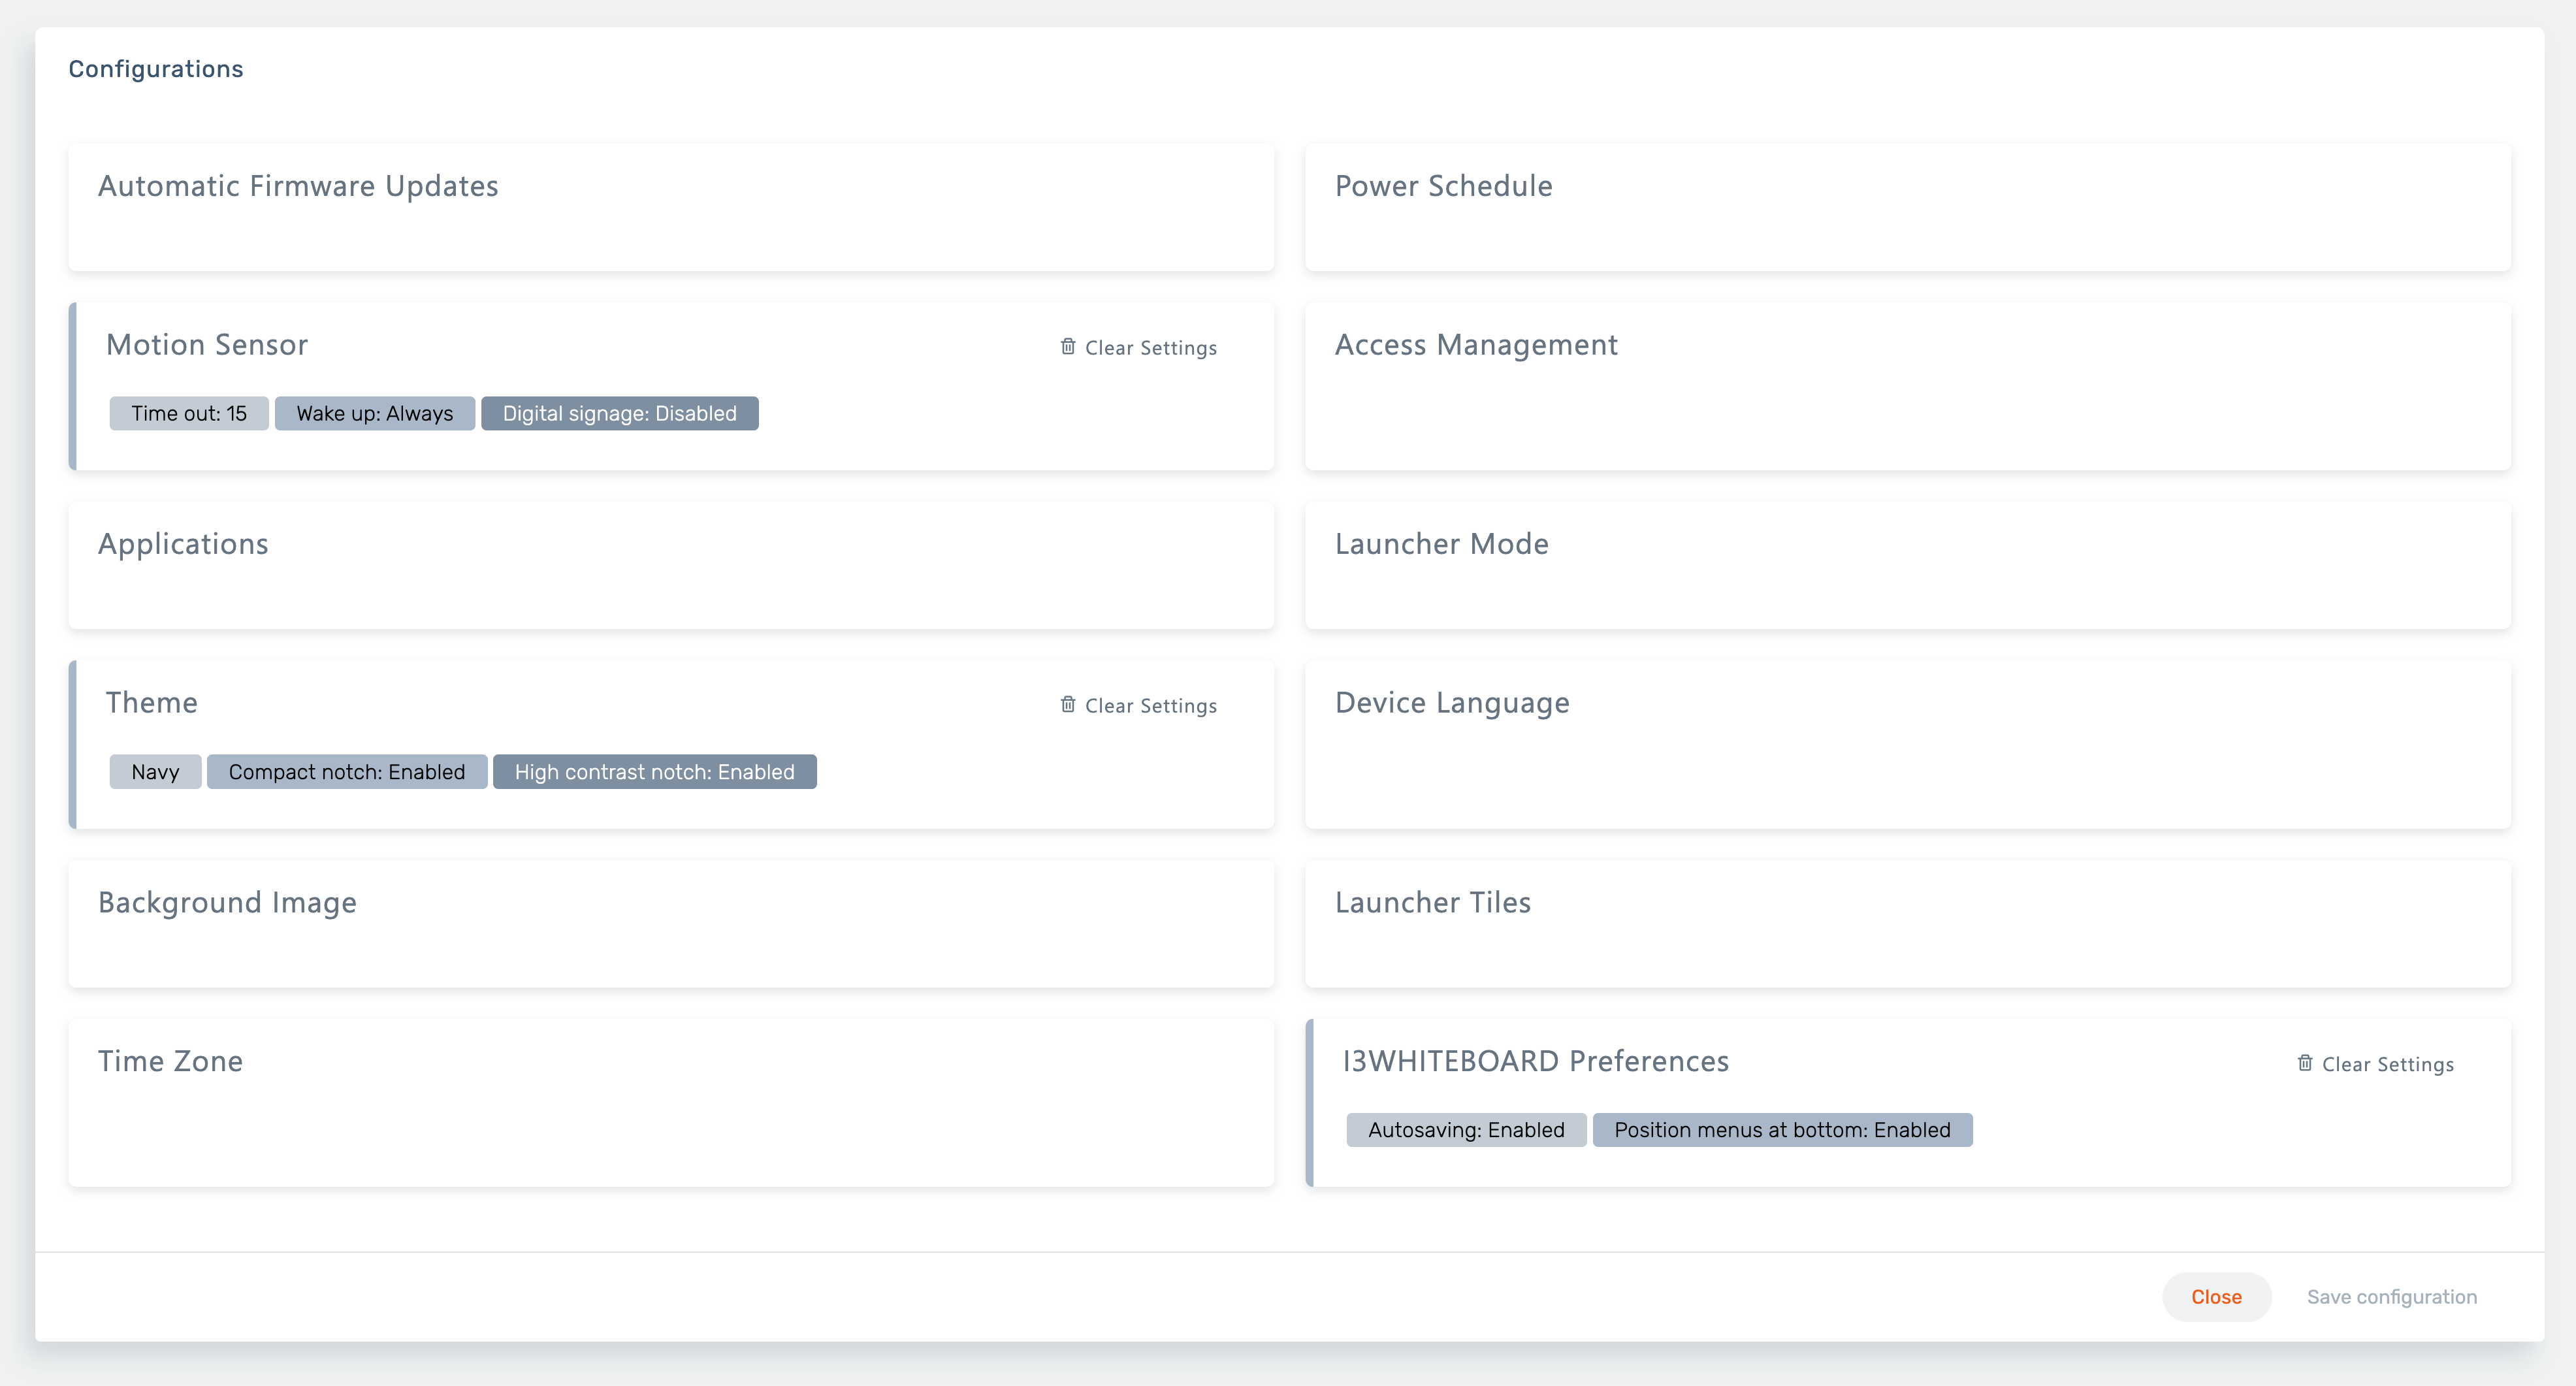
Task: Click High contrast notch: Enabled tag
Action: point(654,771)
